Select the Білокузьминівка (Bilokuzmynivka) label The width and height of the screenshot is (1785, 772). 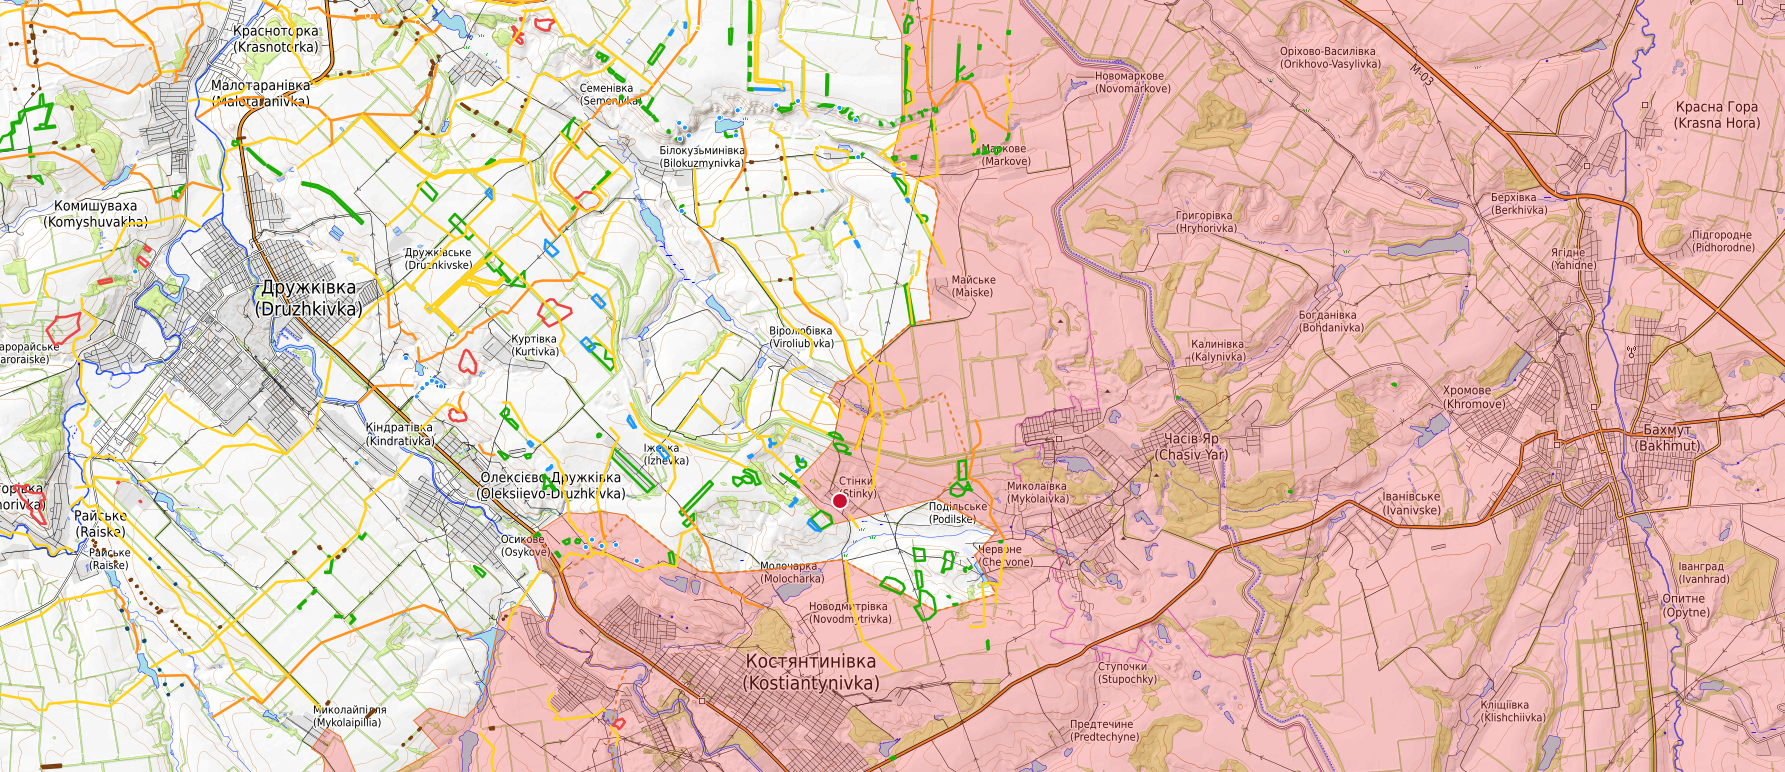pyautogui.click(x=701, y=157)
